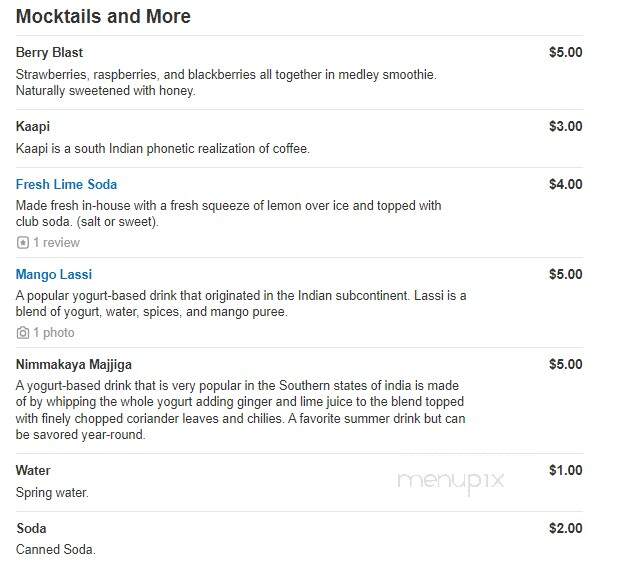Click the camera photo icon under Mango Lassi
The image size is (630, 563).
pos(22,333)
